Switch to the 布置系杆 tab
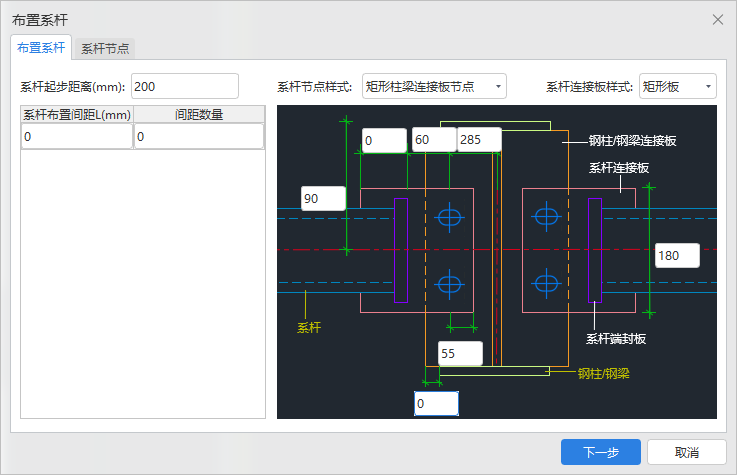737x475 pixels. click(x=41, y=47)
